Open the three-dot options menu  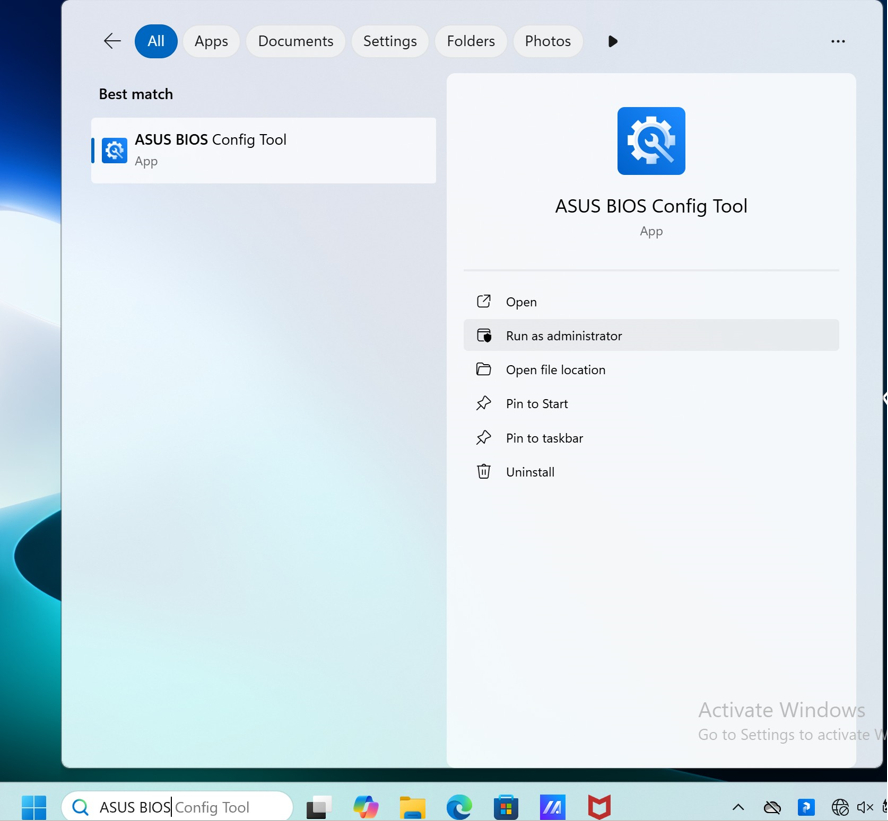838,41
